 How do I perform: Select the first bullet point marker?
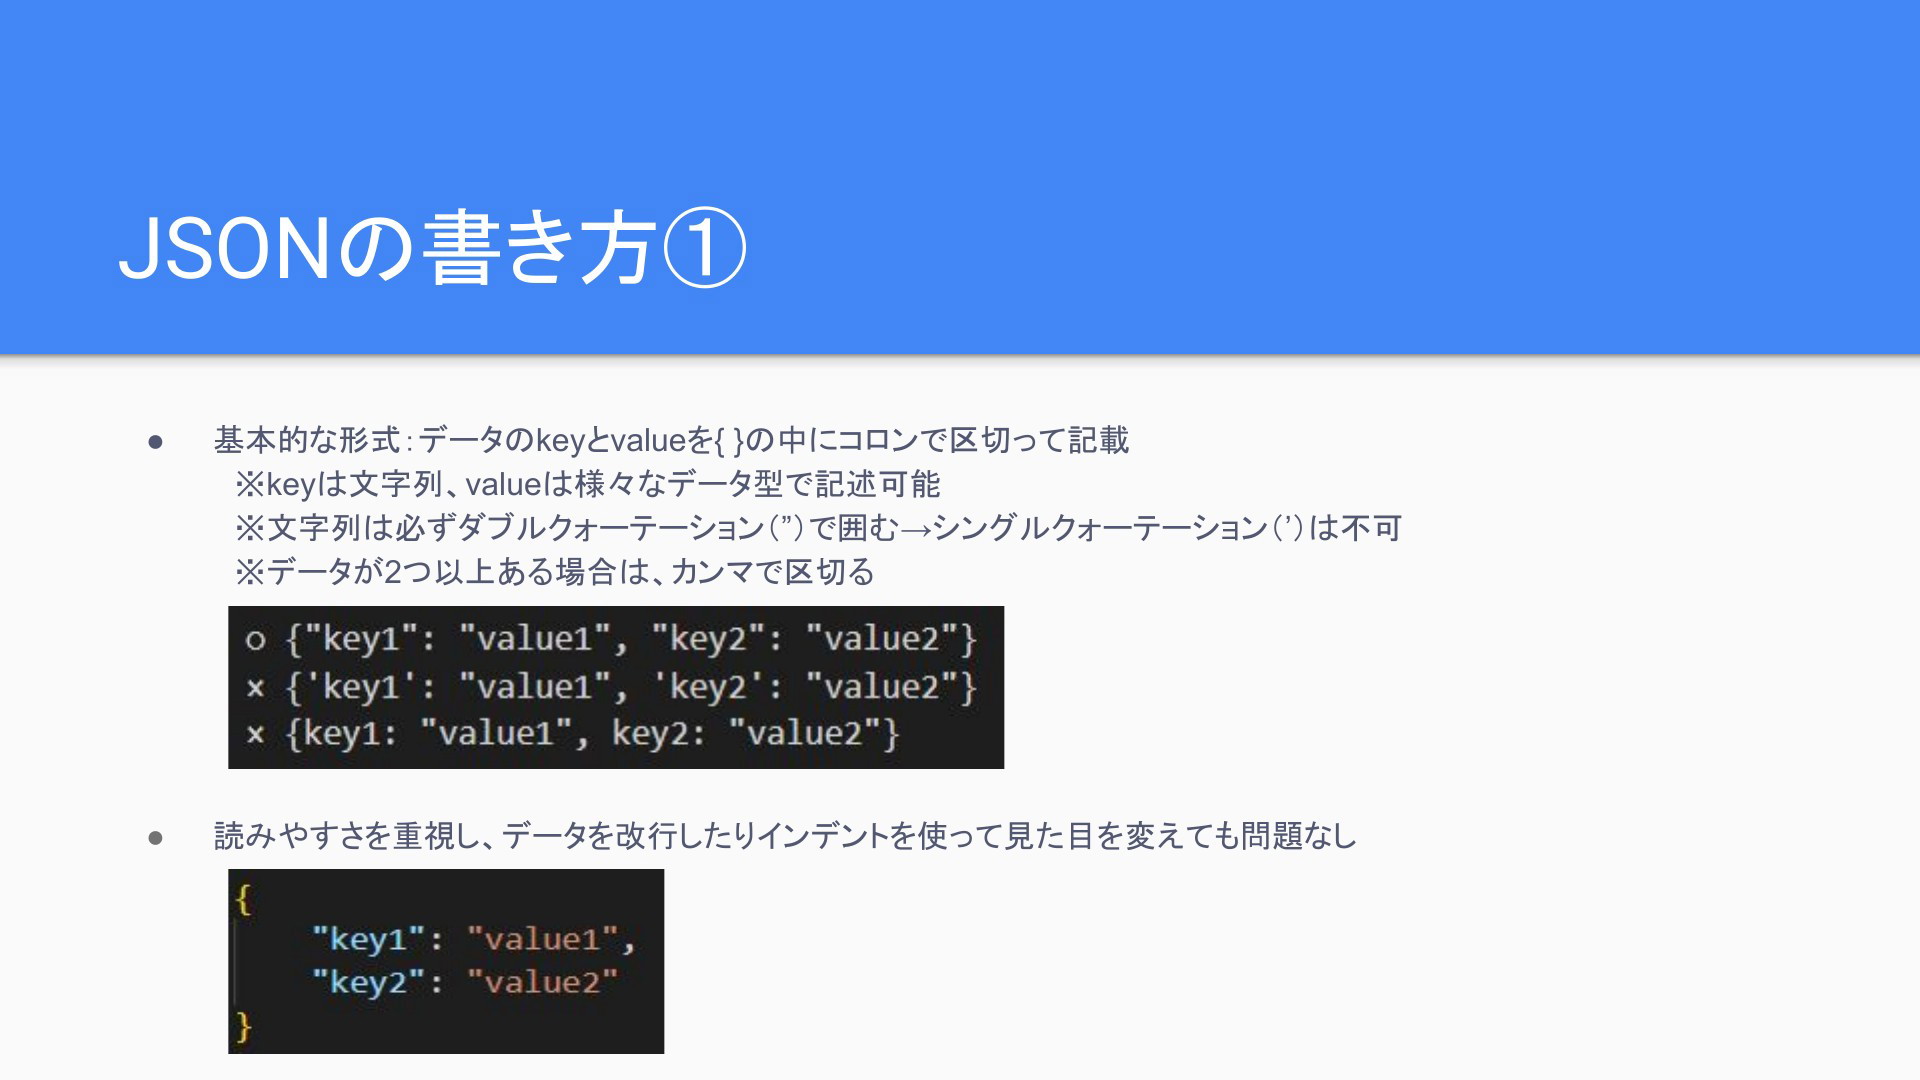[x=155, y=441]
